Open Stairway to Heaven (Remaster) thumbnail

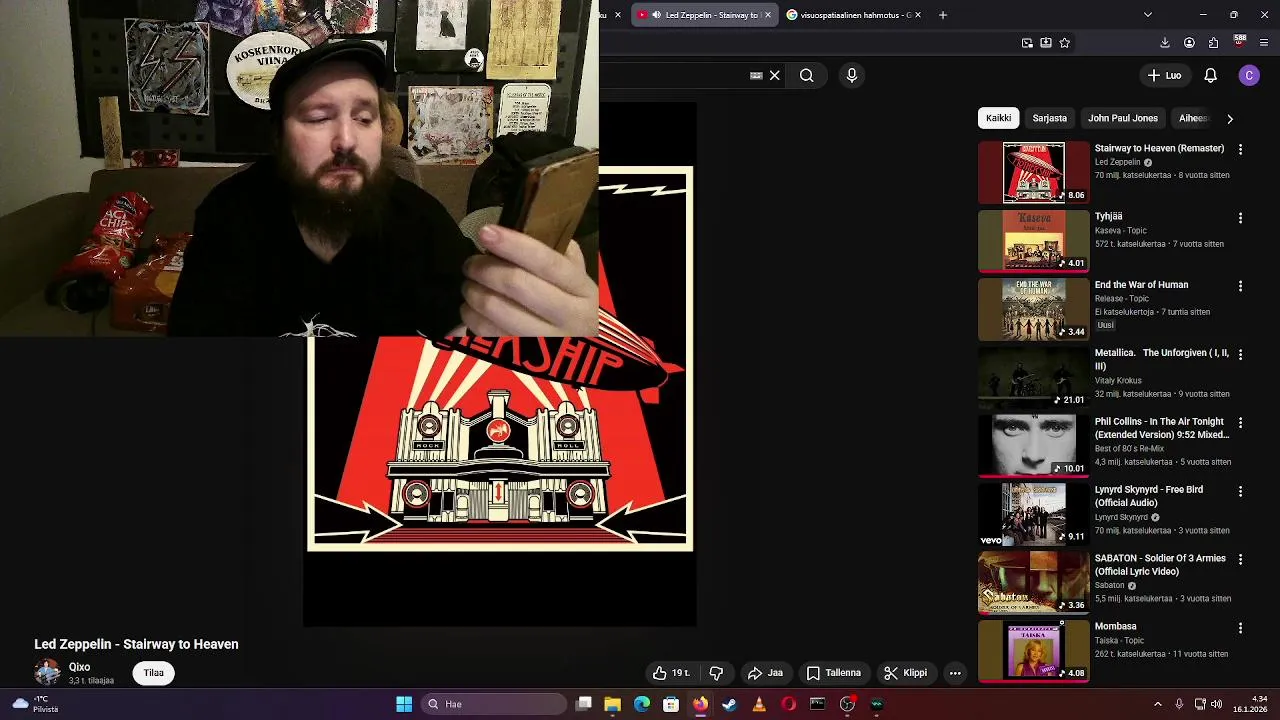(1033, 172)
